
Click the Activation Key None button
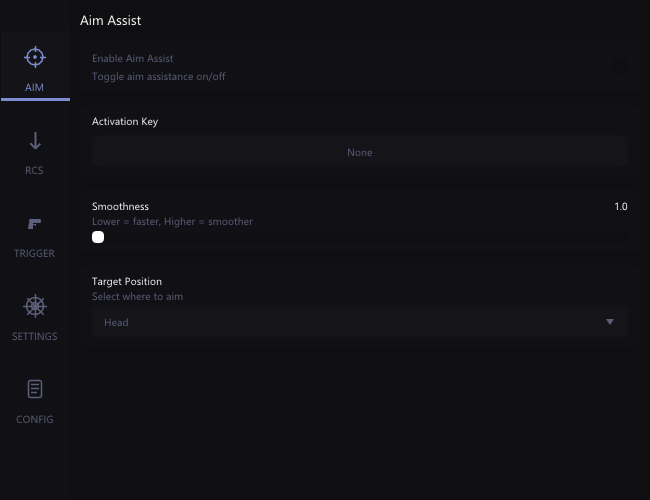[x=359, y=151]
